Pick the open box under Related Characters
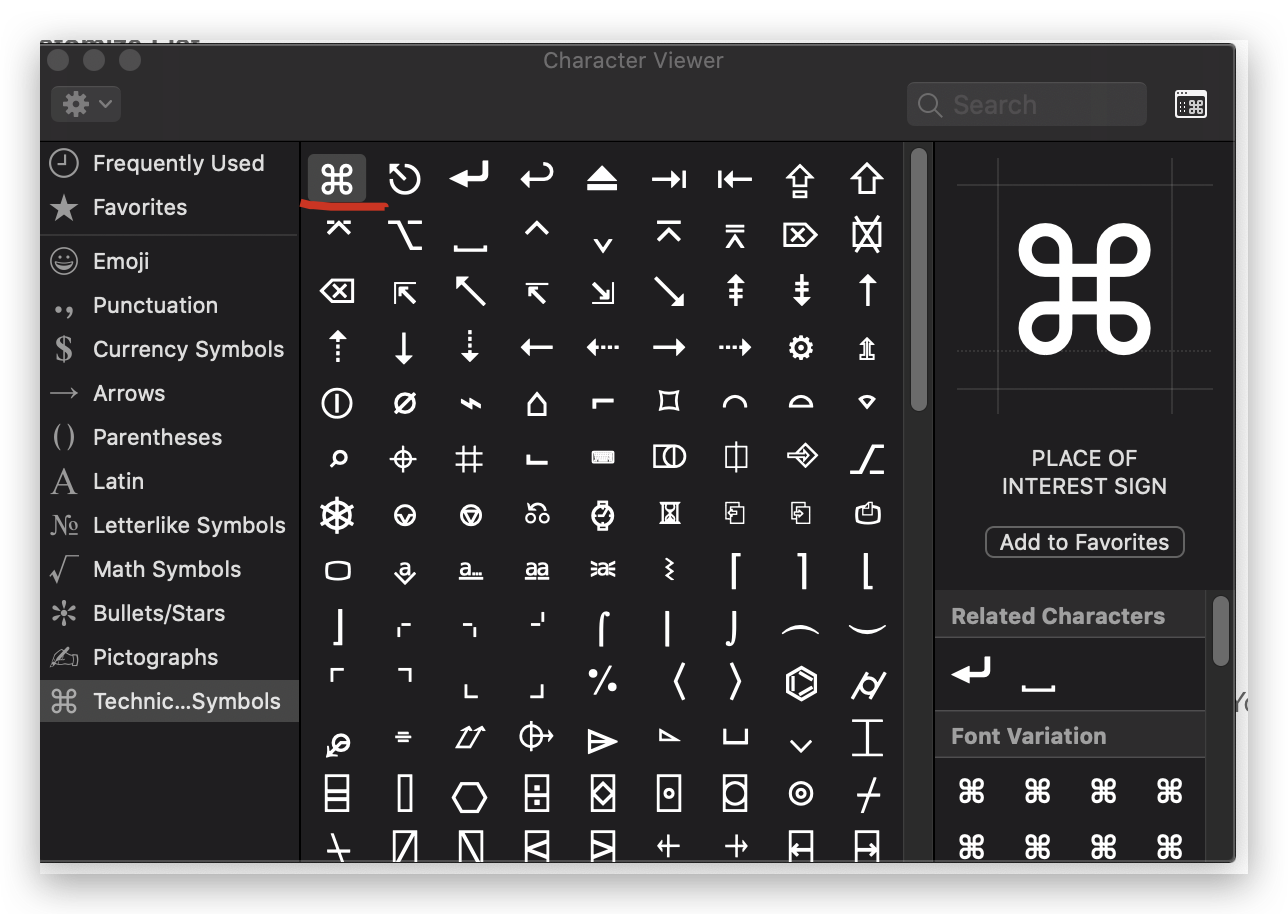 1038,688
